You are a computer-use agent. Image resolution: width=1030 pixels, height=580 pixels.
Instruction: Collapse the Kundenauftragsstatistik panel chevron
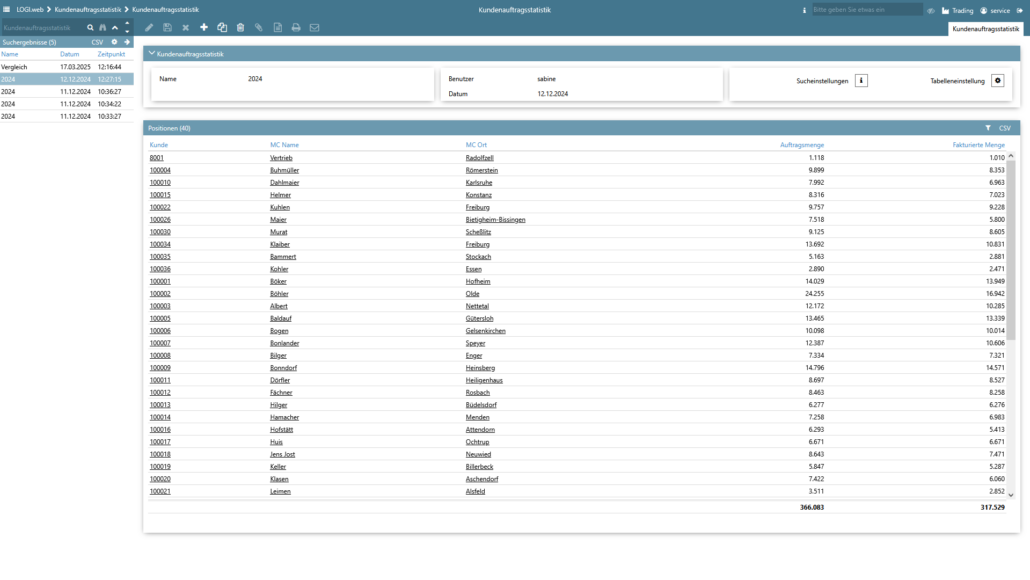(x=151, y=54)
